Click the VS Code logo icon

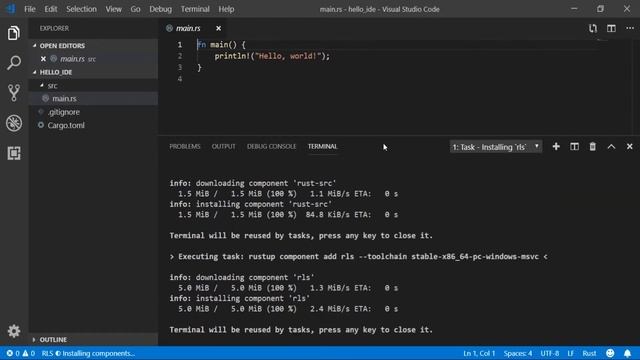11,9
